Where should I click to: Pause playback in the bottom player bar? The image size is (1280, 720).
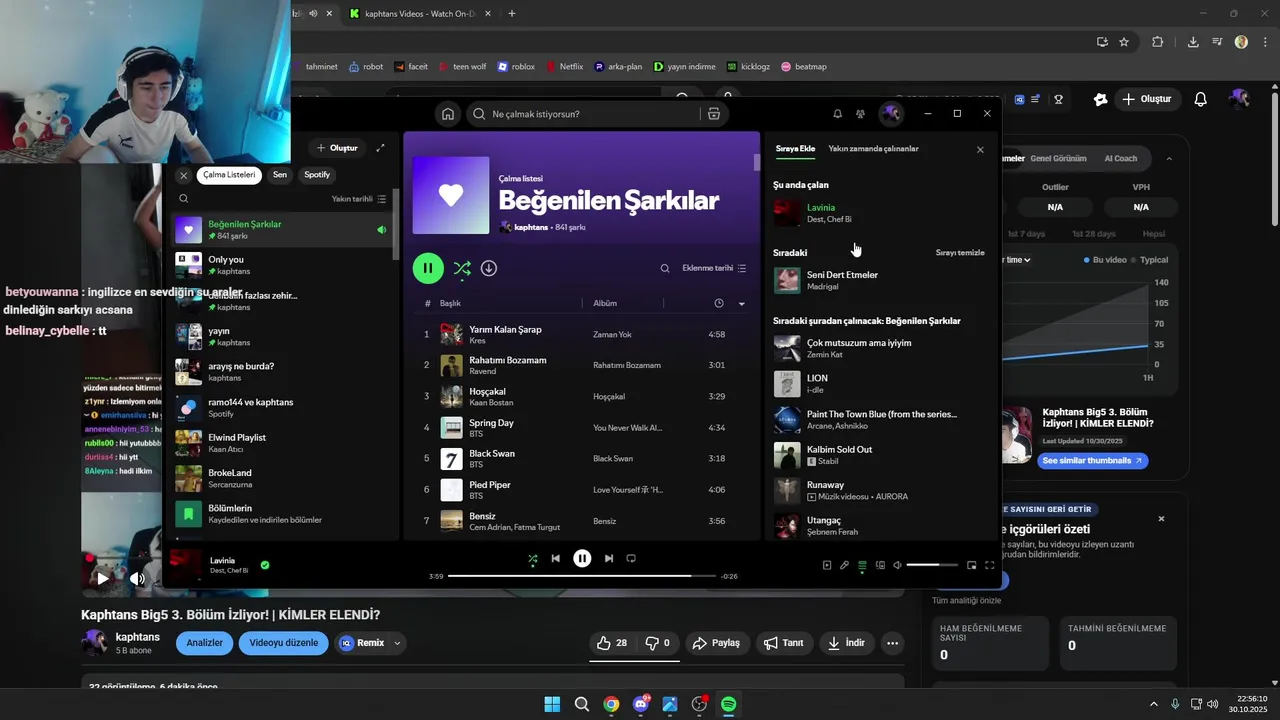pyautogui.click(x=582, y=559)
